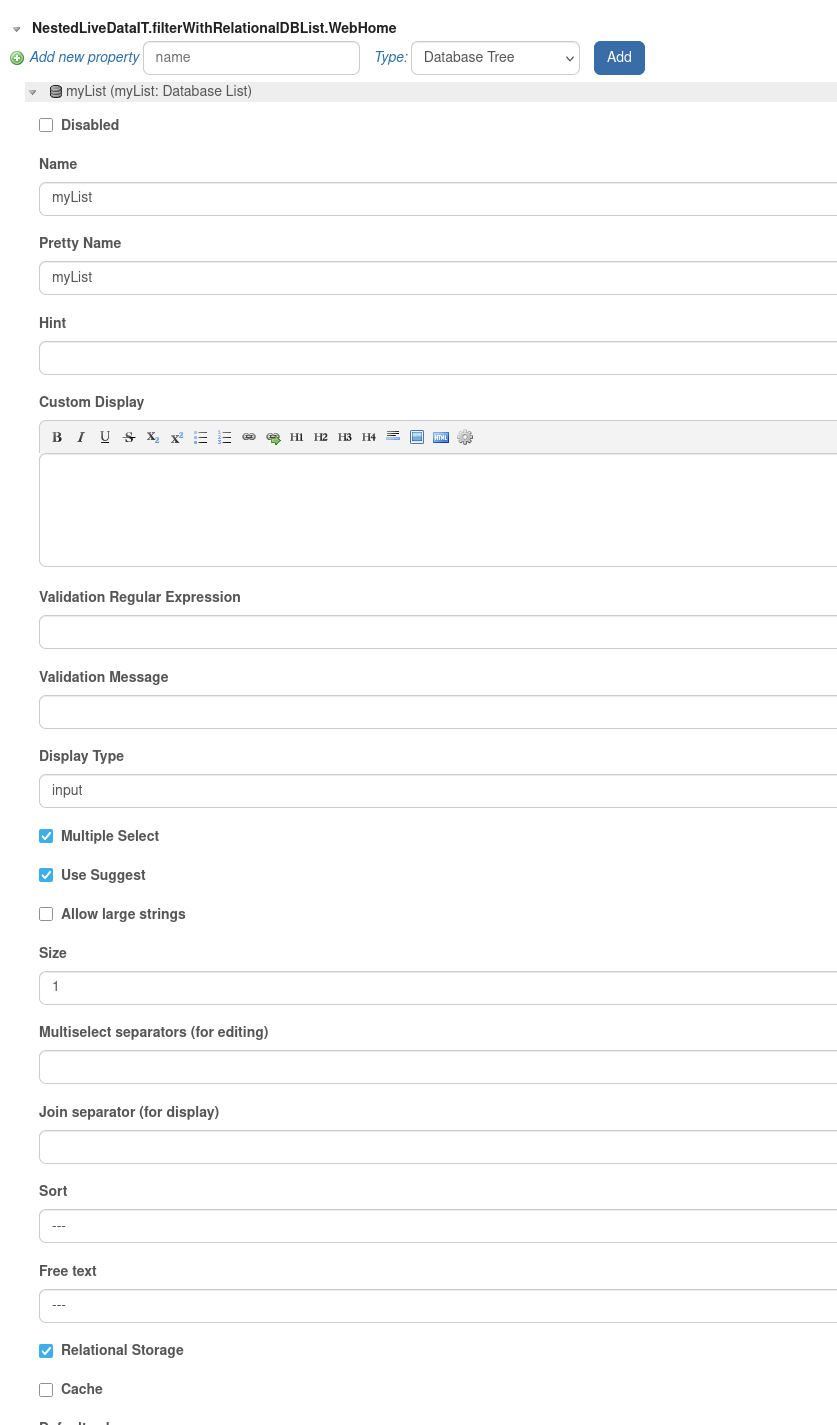Uncheck Multiple Select option
Image resolution: width=837 pixels, height=1425 pixels.
(x=46, y=836)
